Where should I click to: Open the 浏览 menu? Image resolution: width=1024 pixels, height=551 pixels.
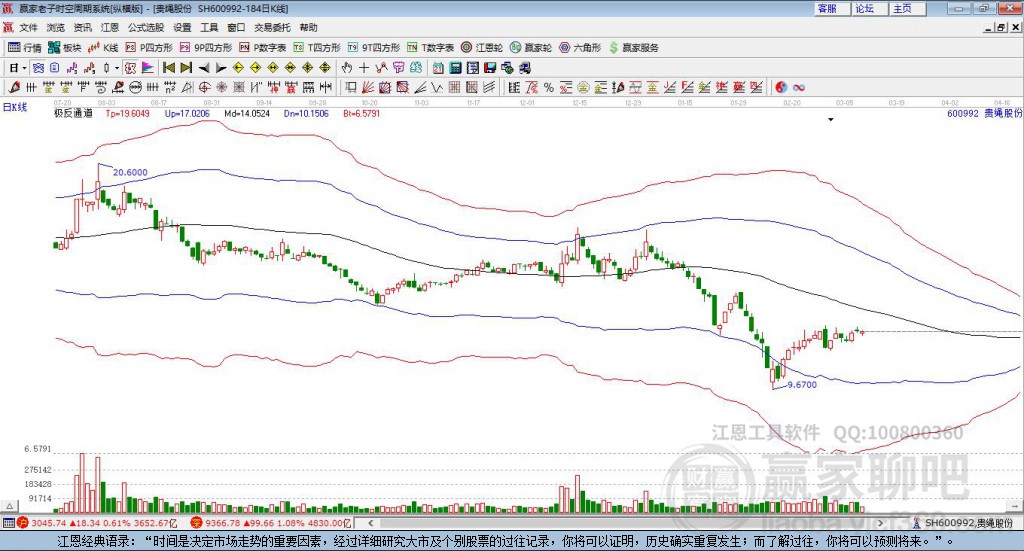click(56, 27)
